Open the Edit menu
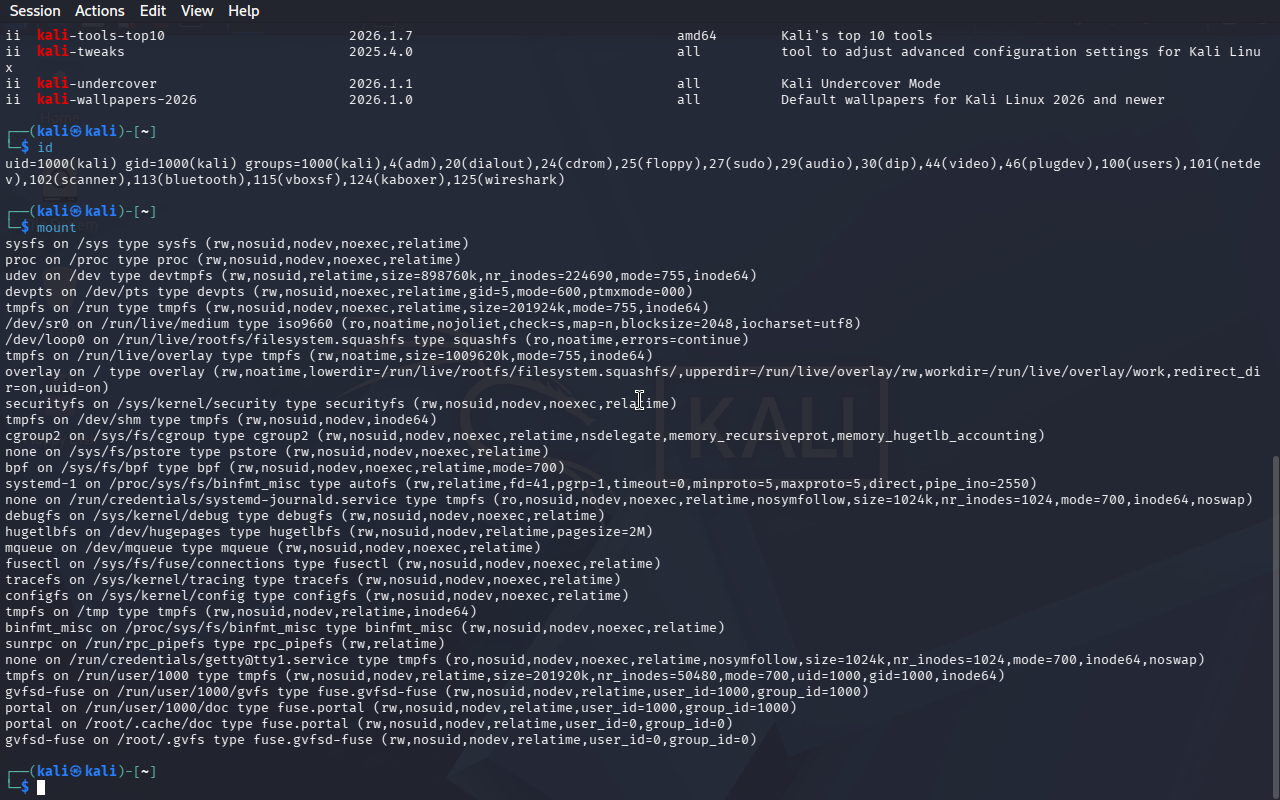1280x800 pixels. click(153, 11)
